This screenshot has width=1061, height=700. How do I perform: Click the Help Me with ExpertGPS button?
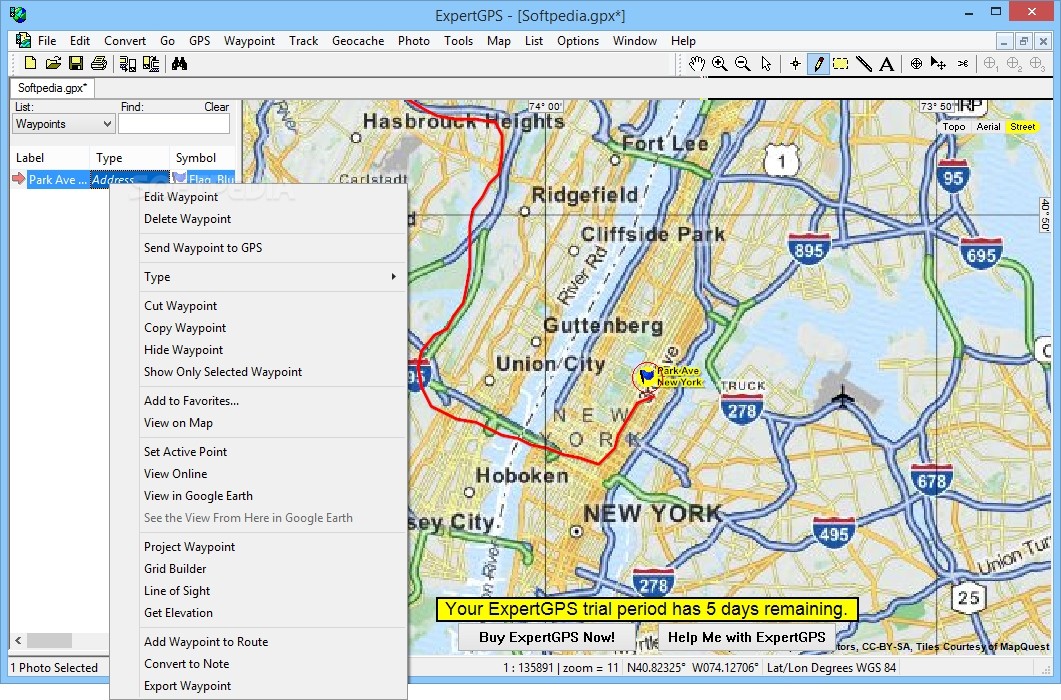(x=746, y=637)
